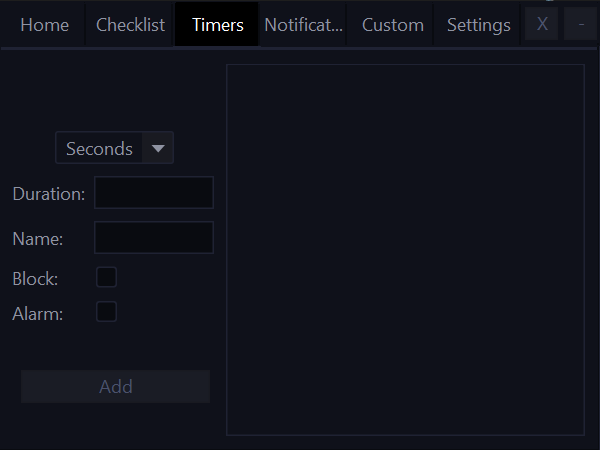Go to the Notifications tab
Image resolution: width=600 pixels, height=450 pixels.
point(303,25)
